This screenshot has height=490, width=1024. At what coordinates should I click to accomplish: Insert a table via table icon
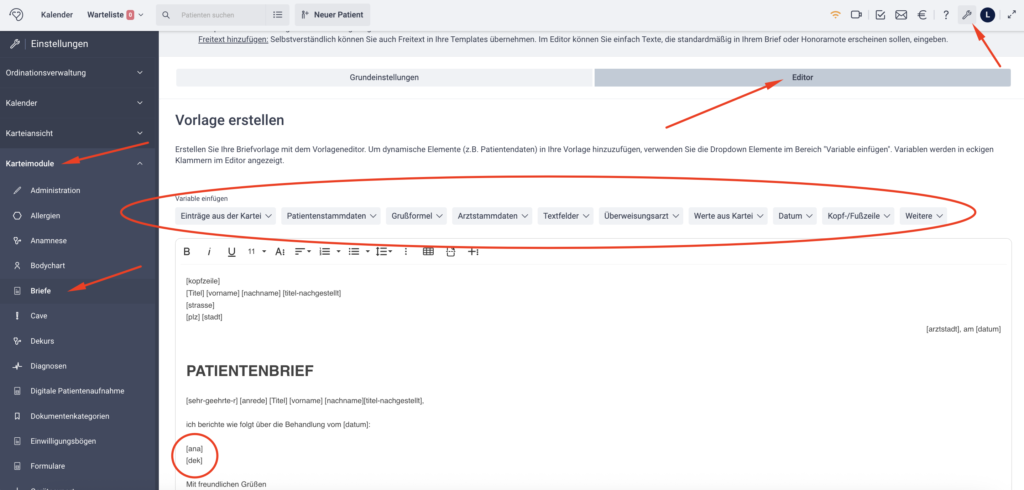428,252
